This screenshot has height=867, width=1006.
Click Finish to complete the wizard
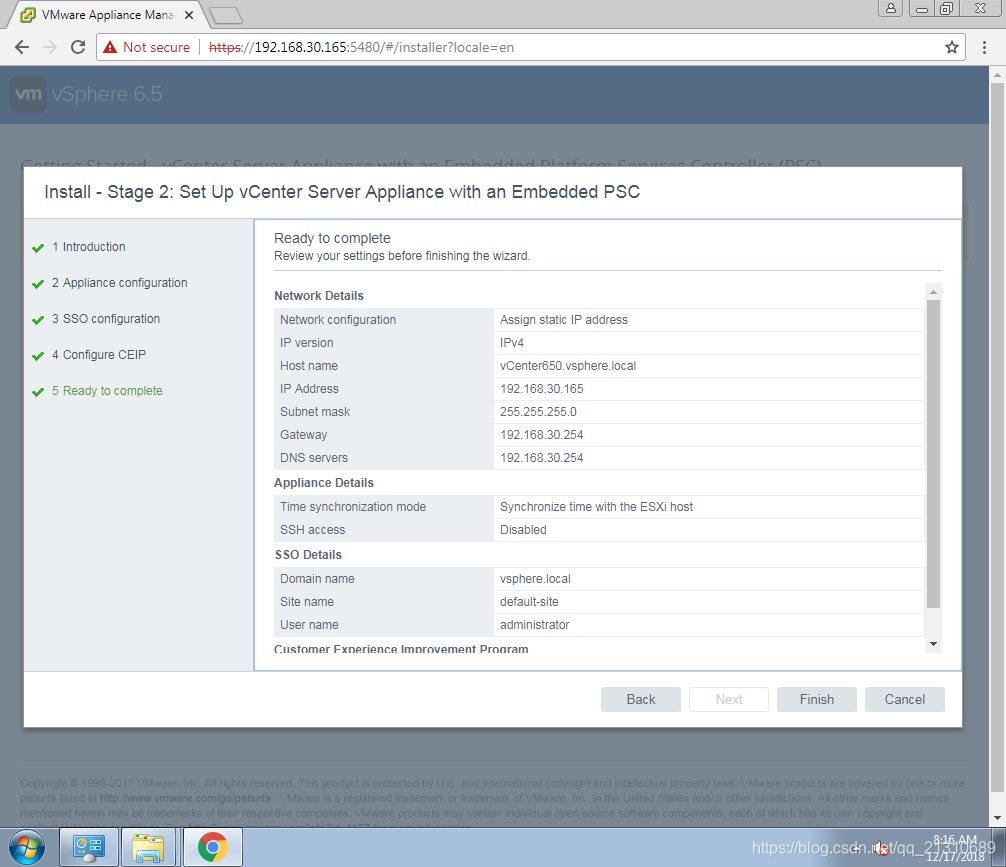tap(817, 700)
